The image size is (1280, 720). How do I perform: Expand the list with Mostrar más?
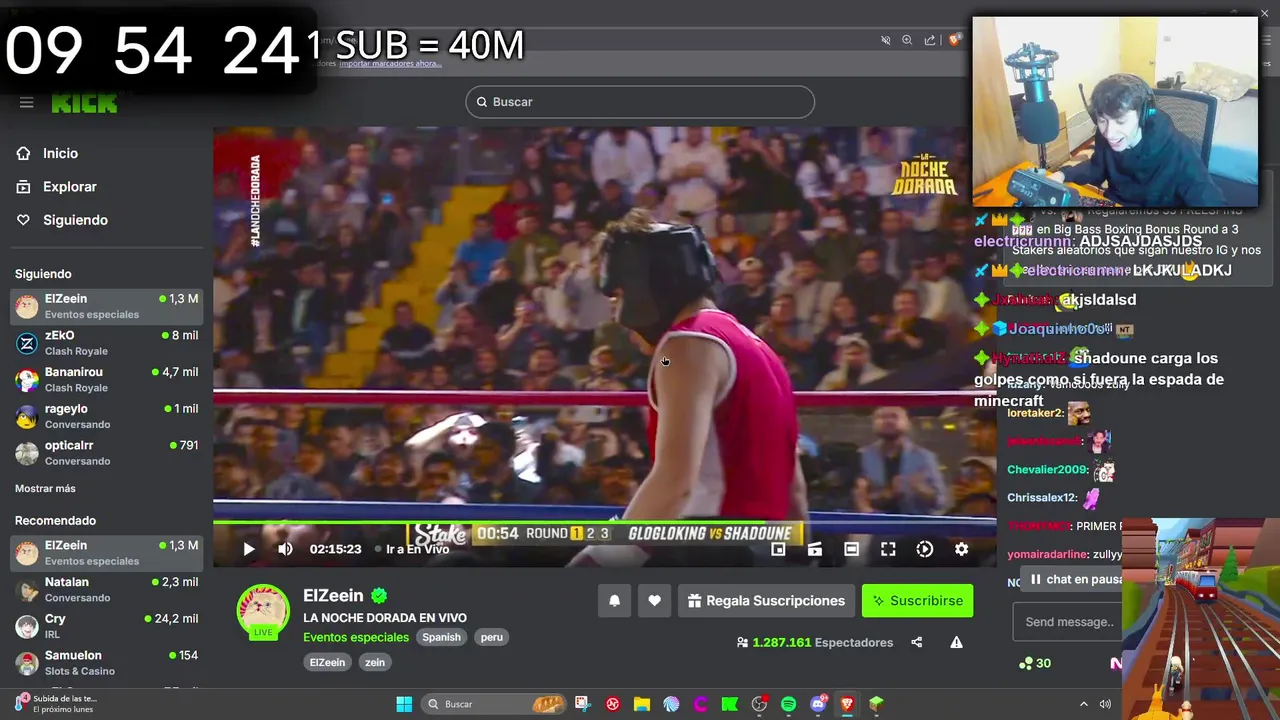pos(45,488)
